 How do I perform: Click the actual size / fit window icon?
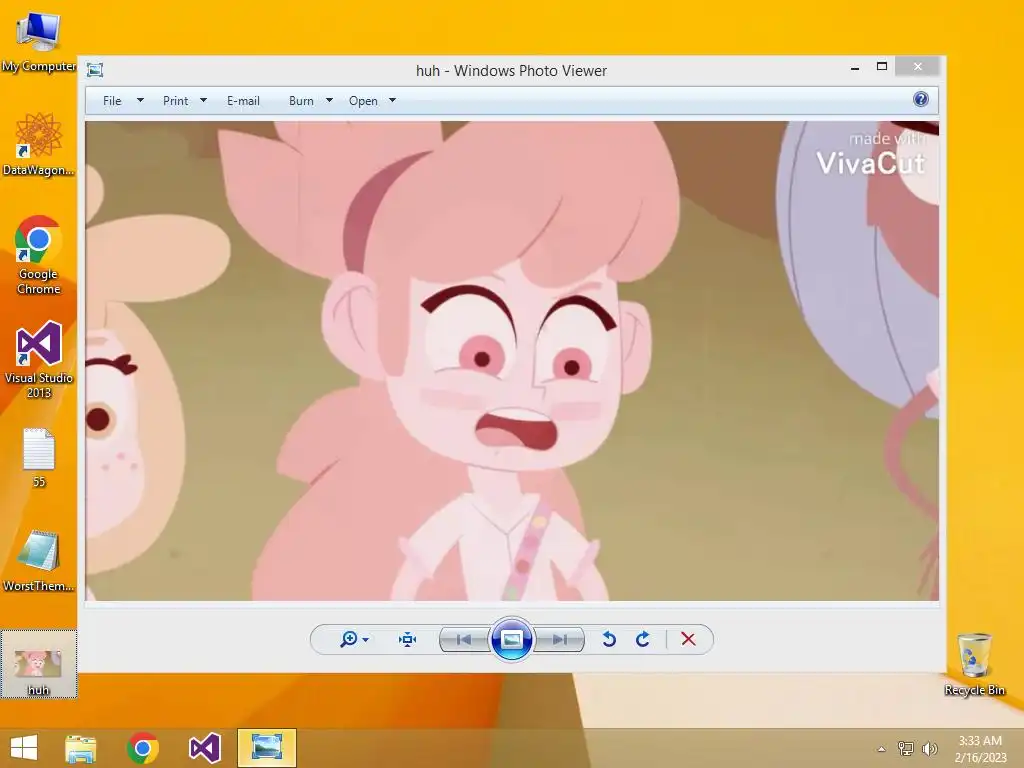408,639
